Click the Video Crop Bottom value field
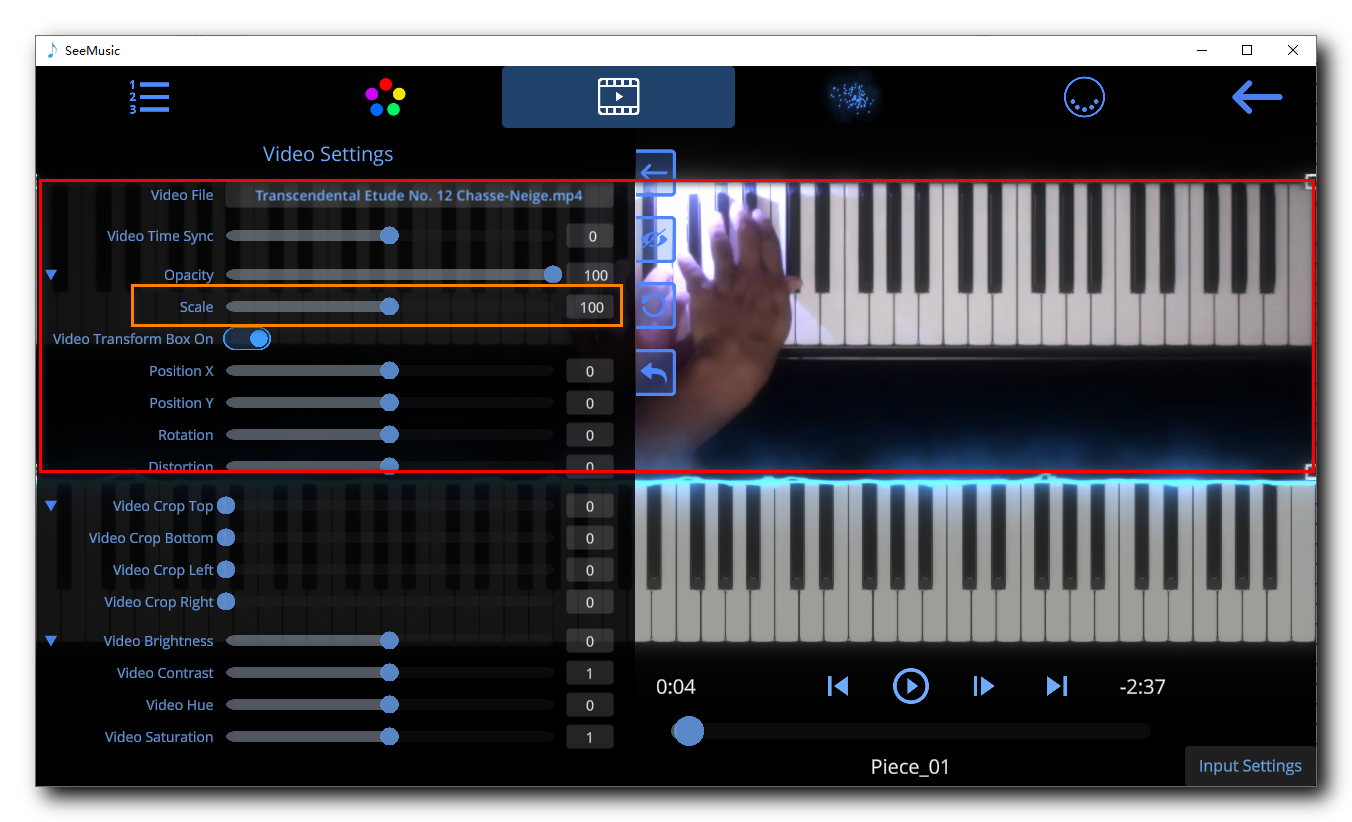1352x822 pixels. [590, 538]
